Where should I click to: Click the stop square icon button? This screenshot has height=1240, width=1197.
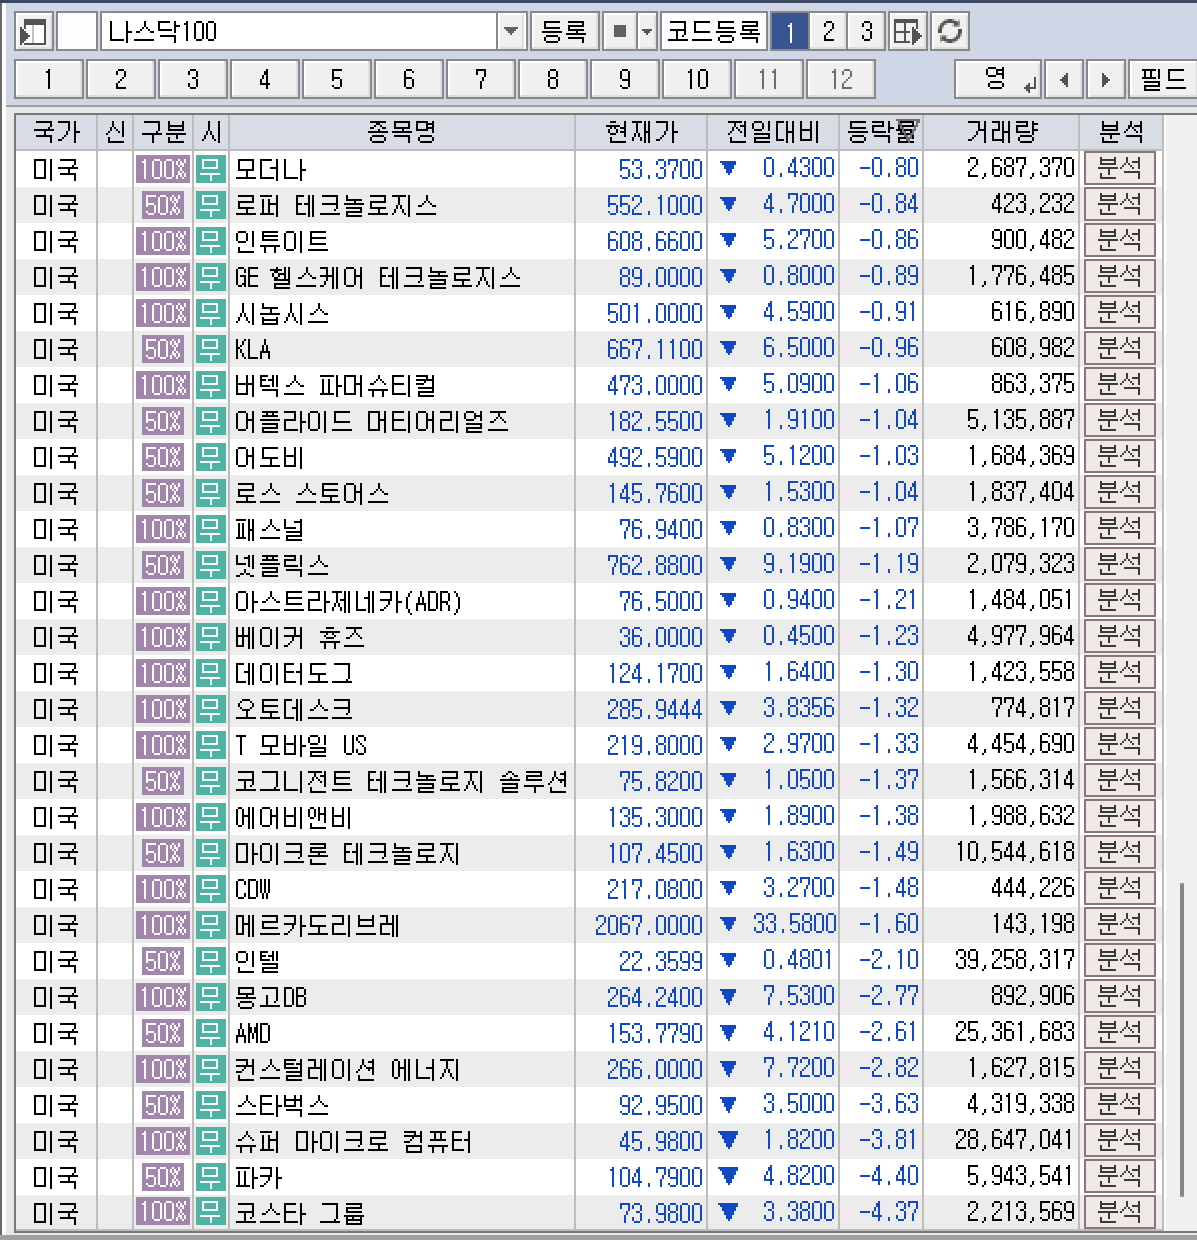(619, 32)
